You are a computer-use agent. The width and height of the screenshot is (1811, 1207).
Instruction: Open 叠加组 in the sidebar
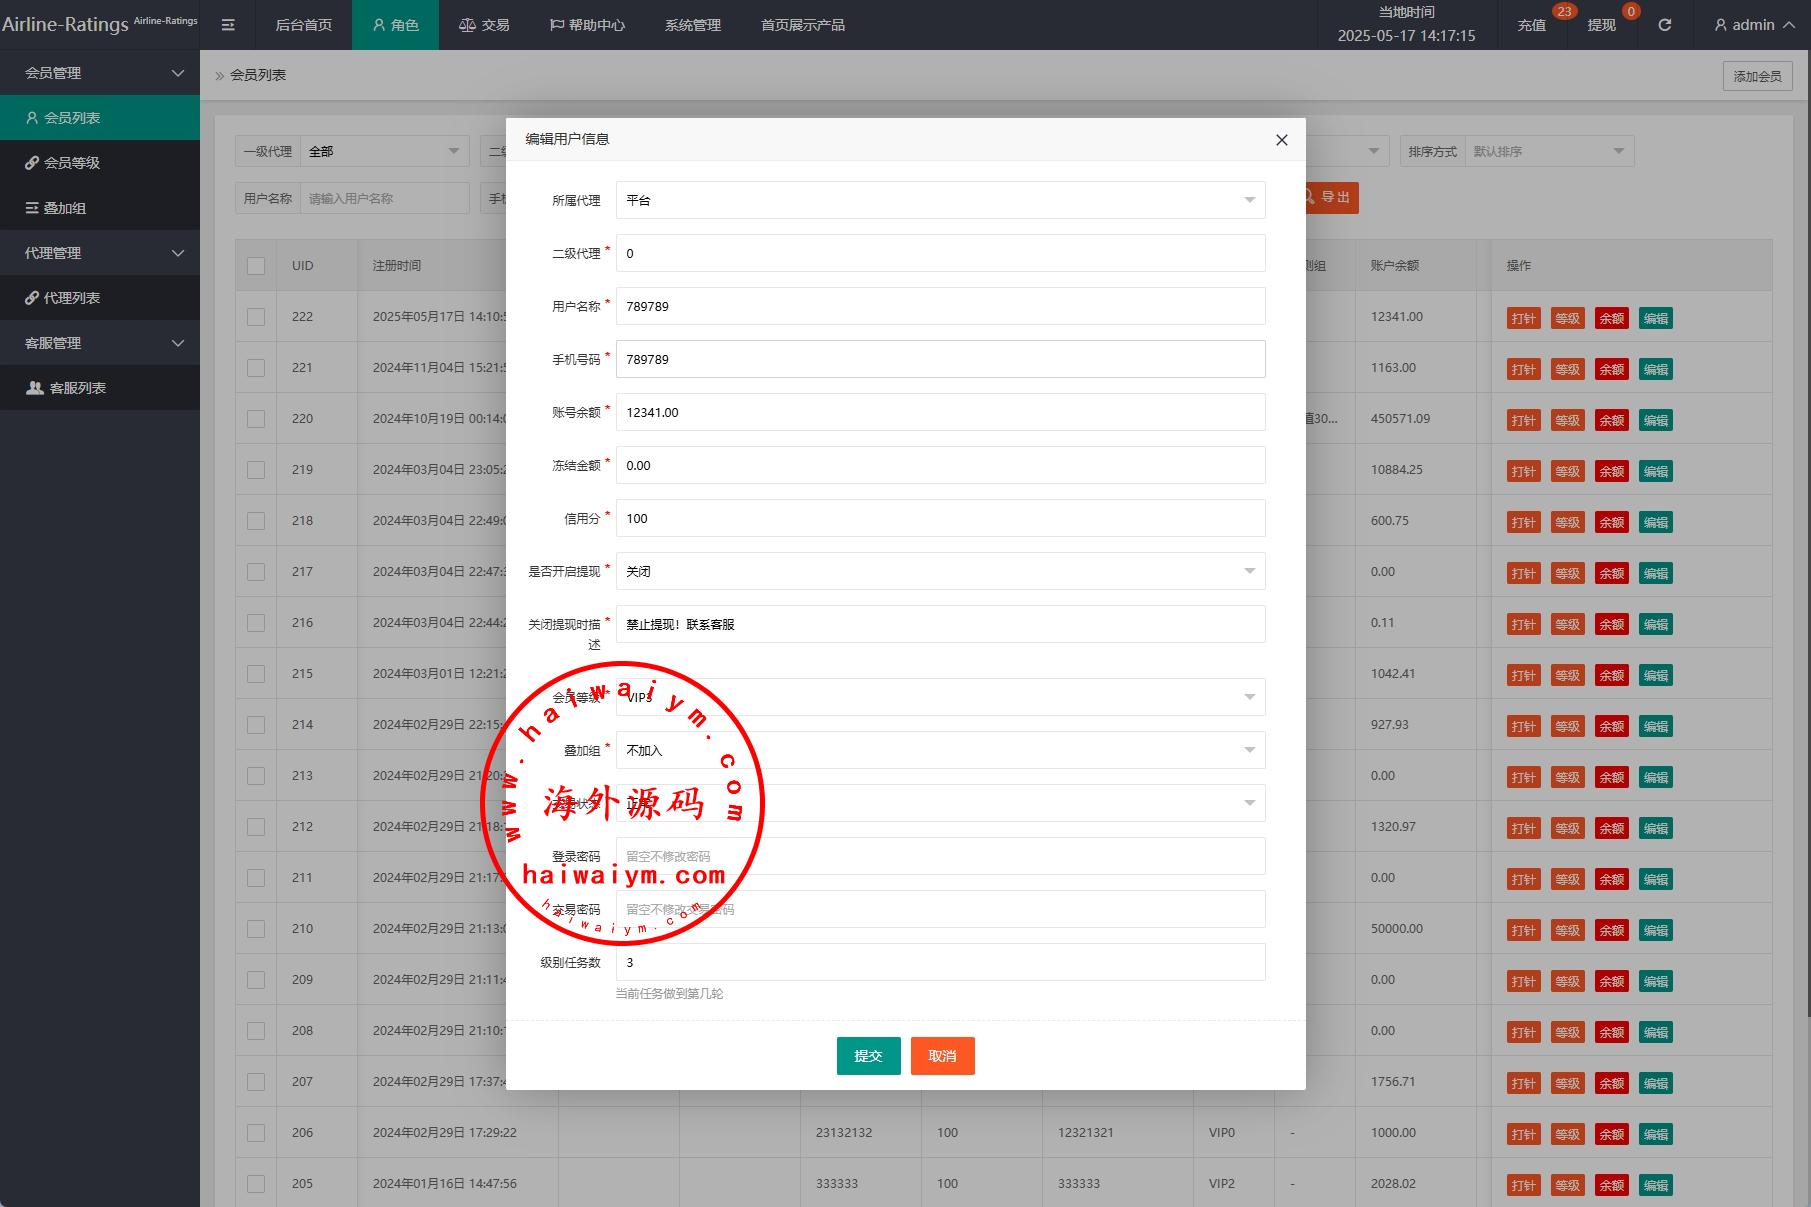[65, 208]
